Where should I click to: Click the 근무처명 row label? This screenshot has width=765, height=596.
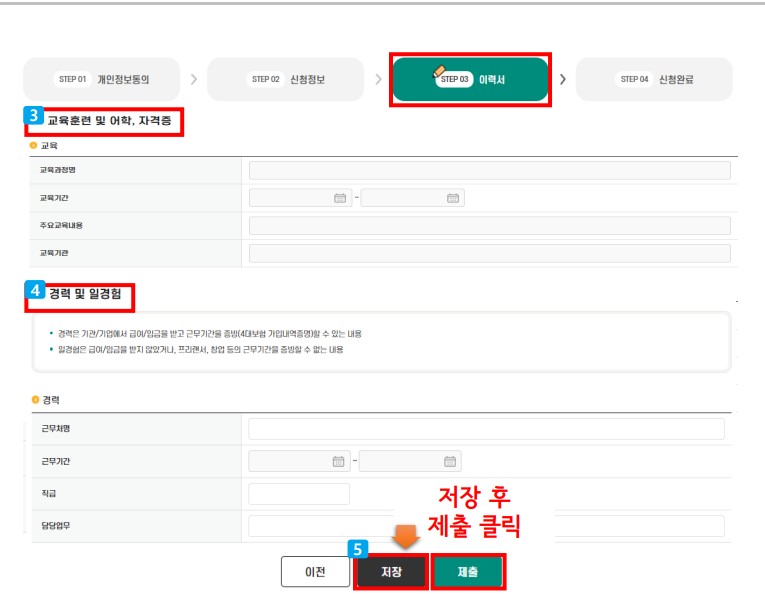(56, 428)
